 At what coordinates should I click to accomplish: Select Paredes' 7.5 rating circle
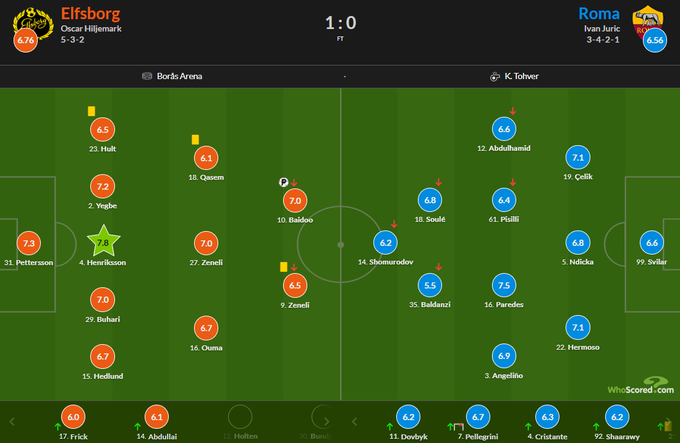504,285
